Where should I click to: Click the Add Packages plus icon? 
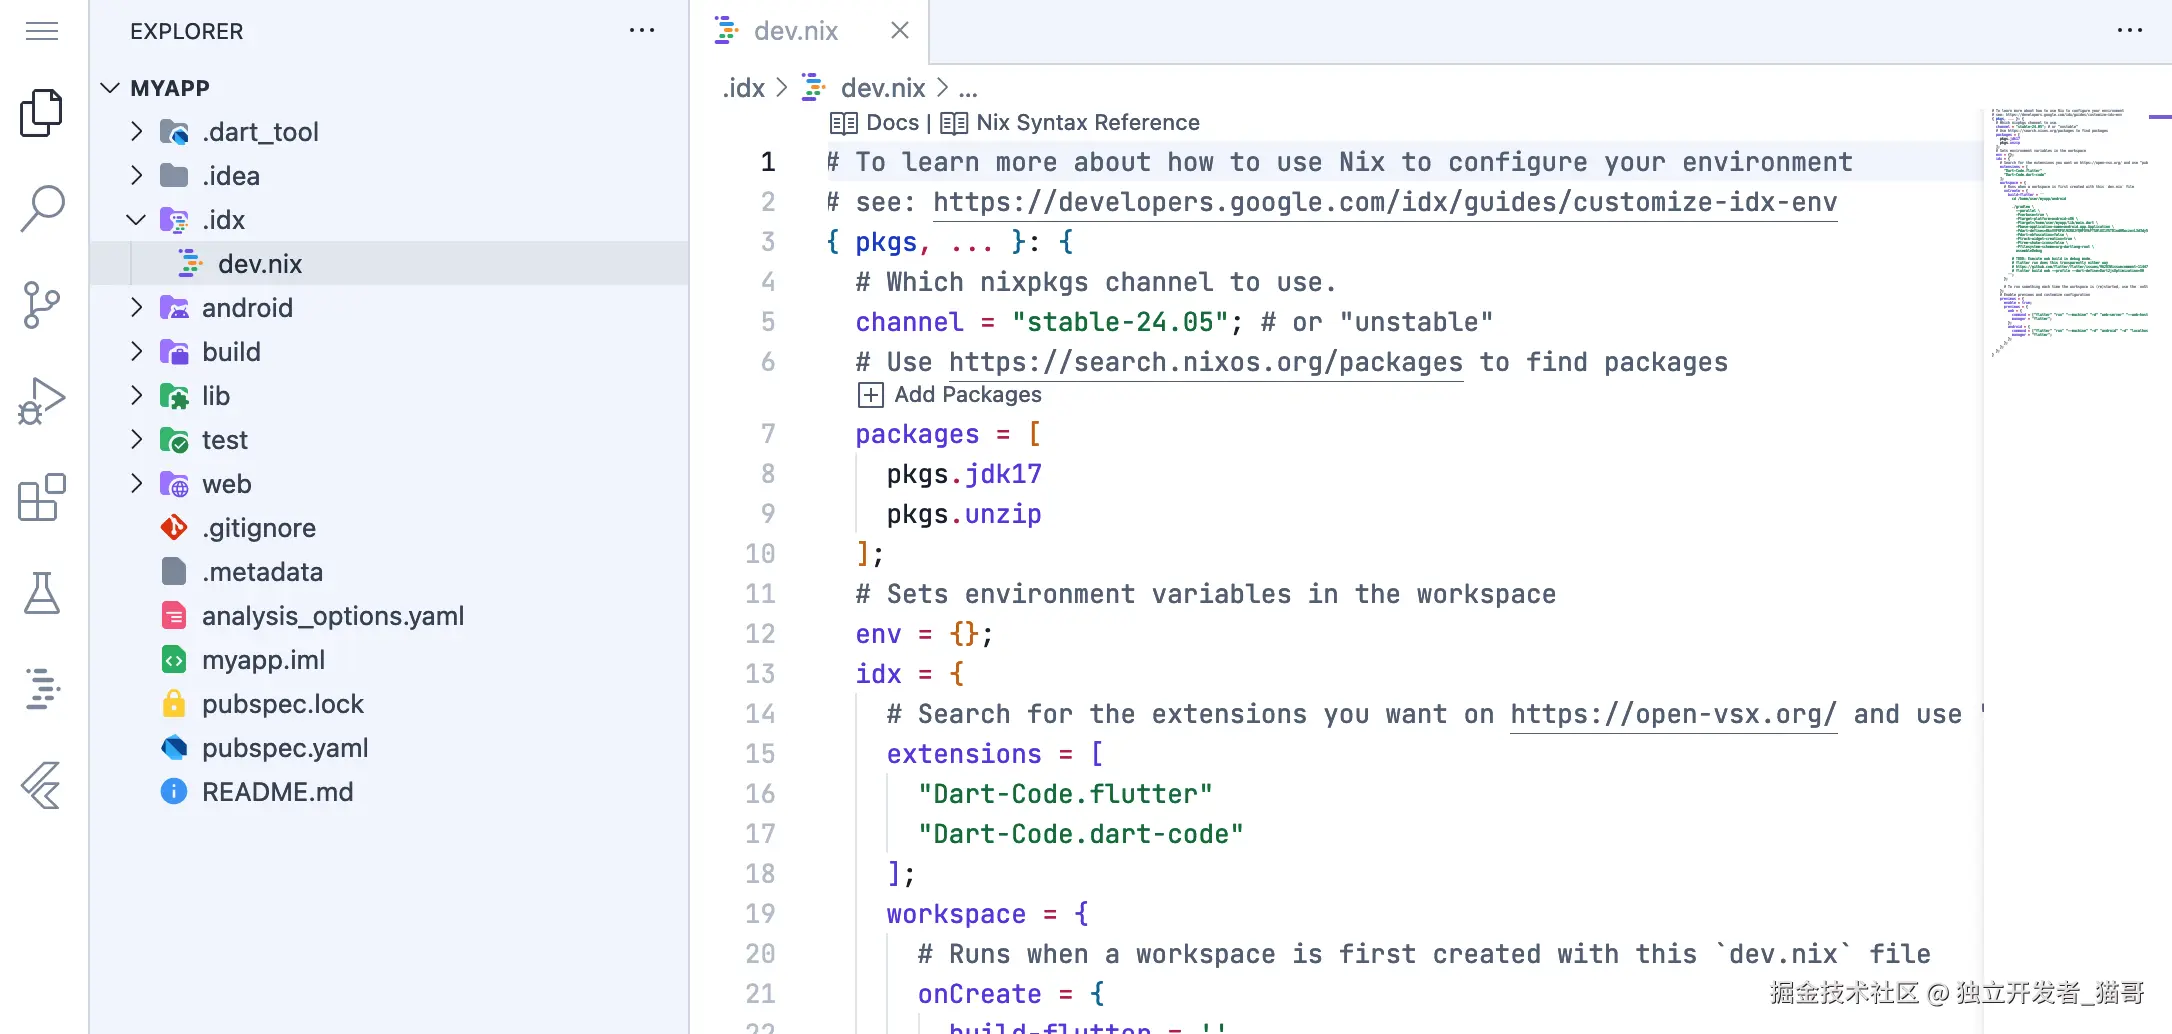(x=871, y=395)
